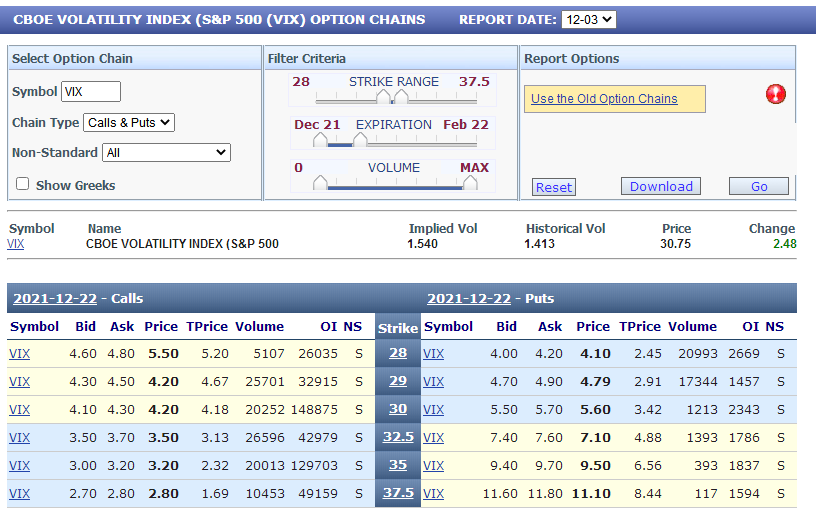
Task: Click the volume minimum slider handle
Action: pyautogui.click(x=320, y=183)
